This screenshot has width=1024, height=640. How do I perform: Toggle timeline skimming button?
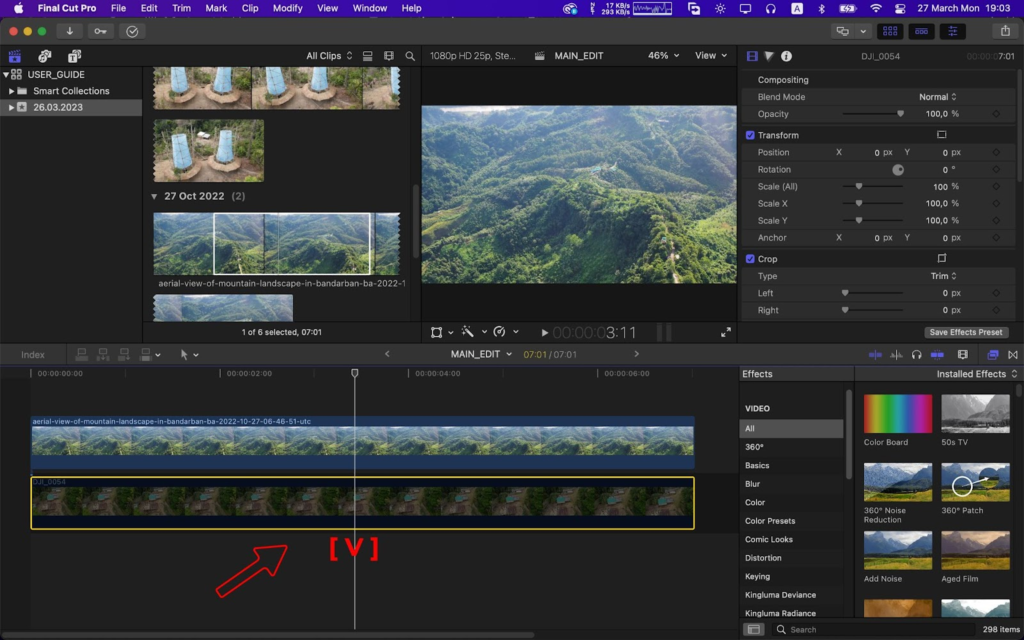pyautogui.click(x=875, y=355)
